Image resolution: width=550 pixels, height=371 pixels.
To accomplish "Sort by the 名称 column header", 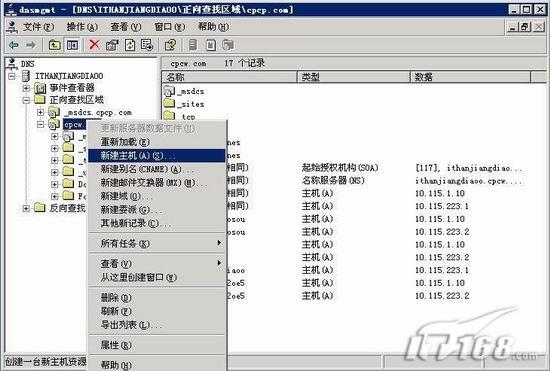I will click(x=229, y=77).
